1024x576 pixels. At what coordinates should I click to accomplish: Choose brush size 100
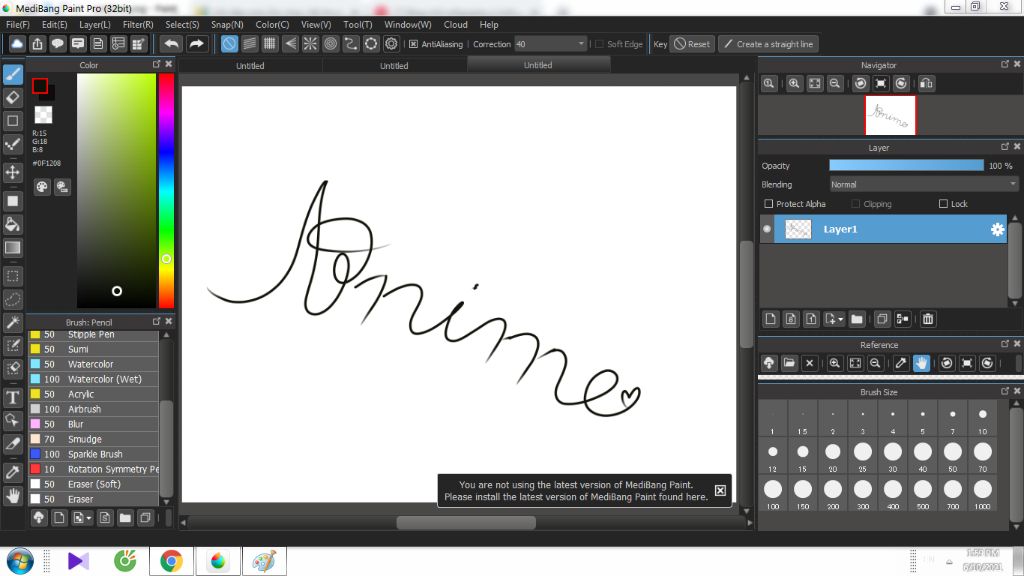(773, 494)
